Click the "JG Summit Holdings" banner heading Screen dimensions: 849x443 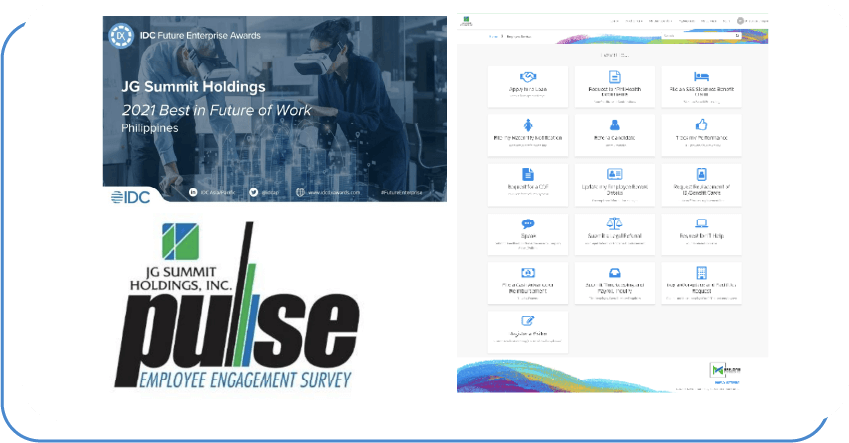pos(193,87)
